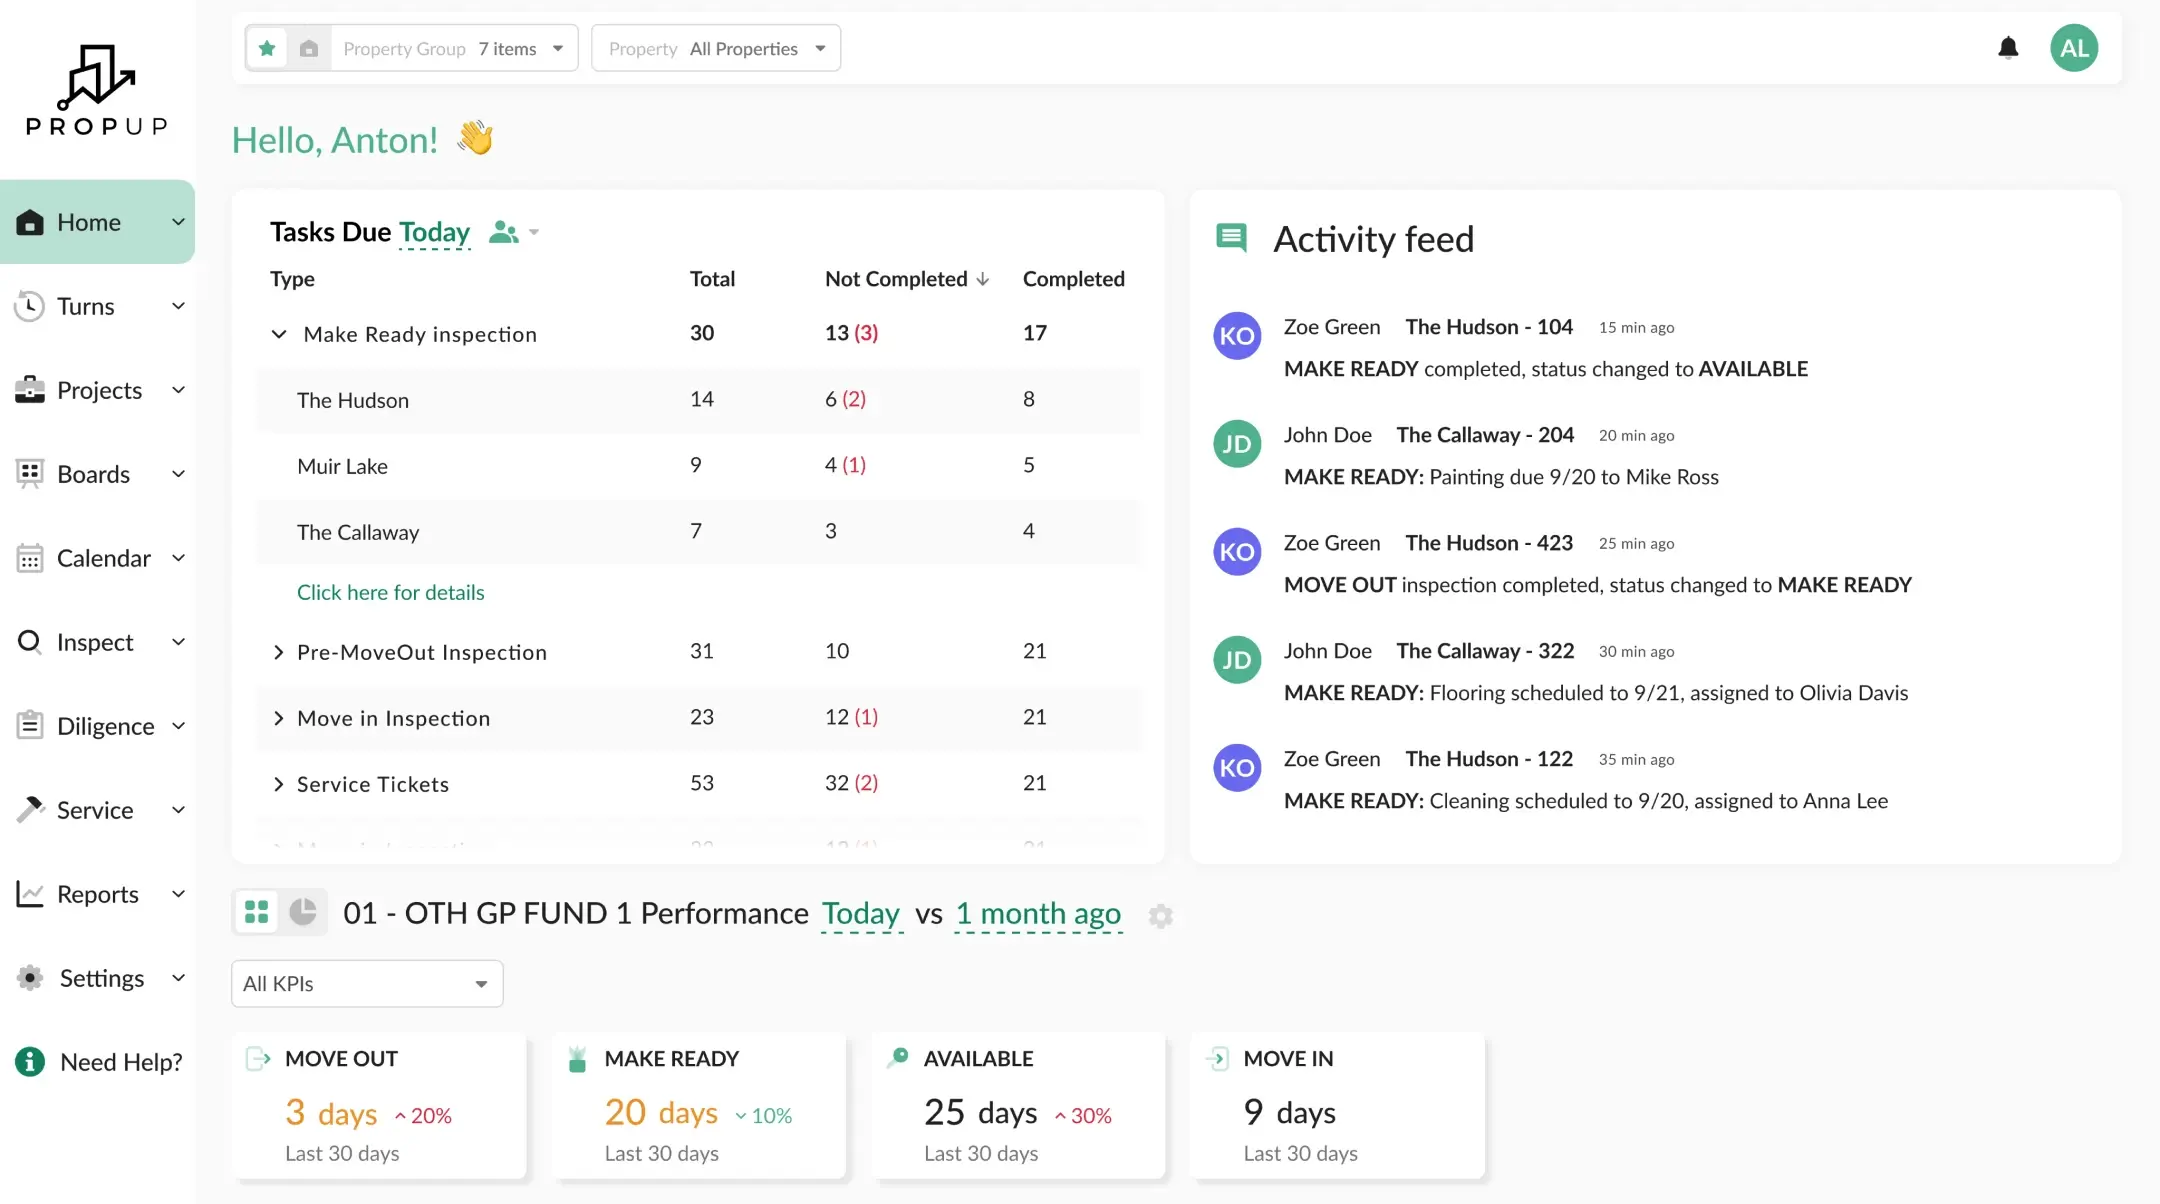Click the Activity feed chat icon
The height and width of the screenshot is (1204, 2160).
pyautogui.click(x=1231, y=238)
